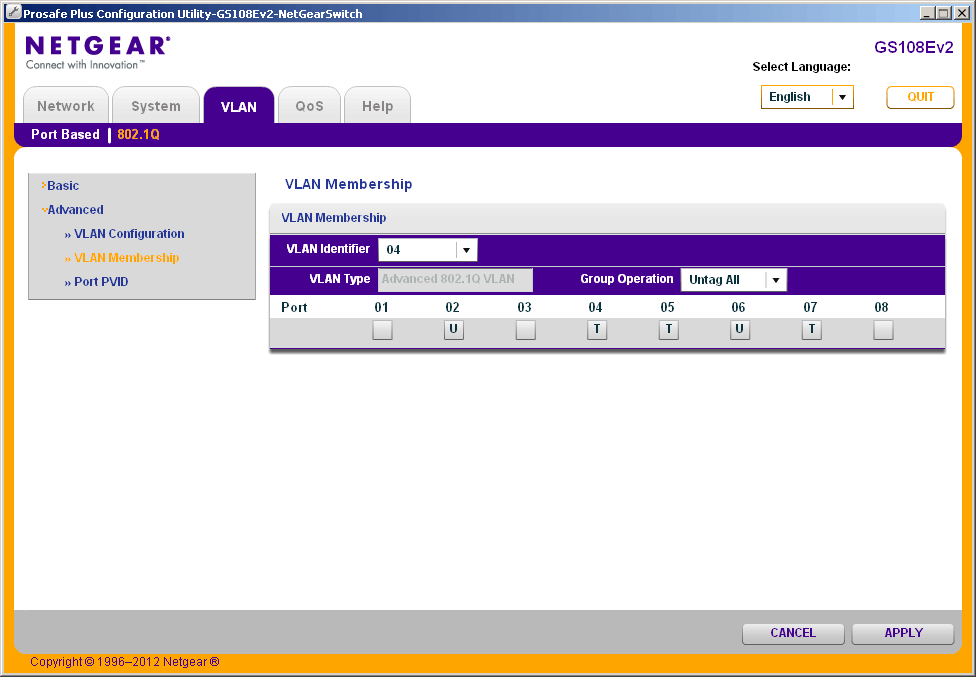This screenshot has width=976, height=677.
Task: Click the Copyright 1996-2012 Netgear text
Action: pyautogui.click(x=124, y=662)
